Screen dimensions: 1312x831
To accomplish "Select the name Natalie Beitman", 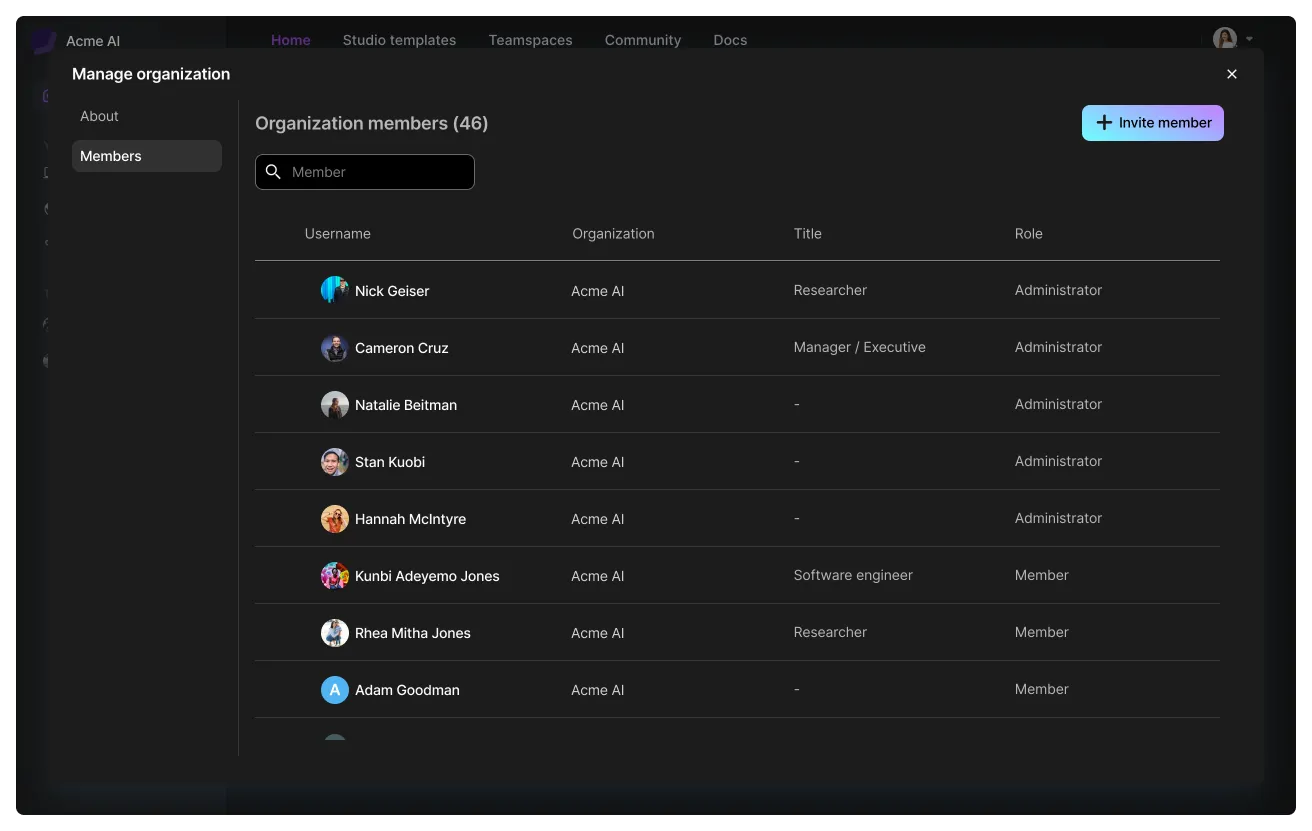I will click(406, 405).
